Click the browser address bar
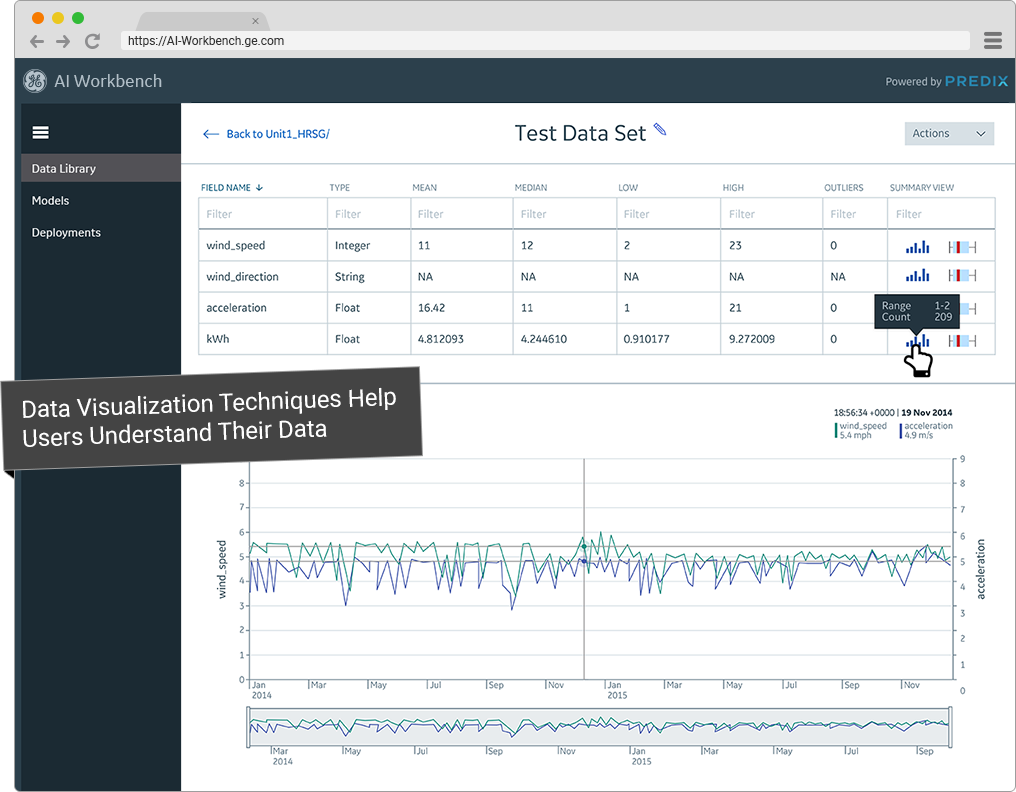Screen dimensions: 1016x792 545,41
